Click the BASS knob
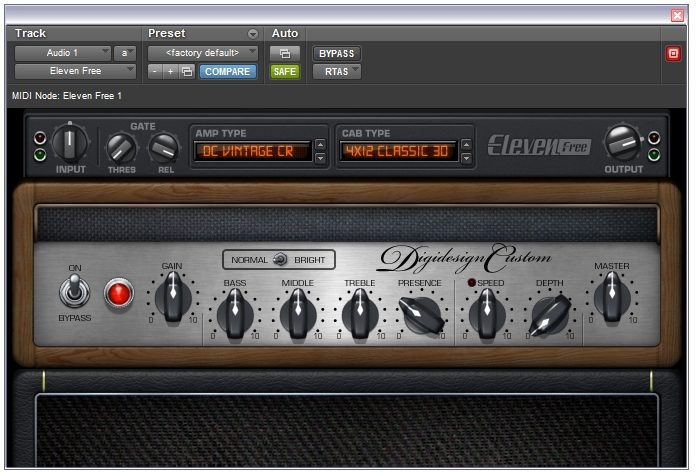Viewport: 696px width, 472px height. (x=235, y=314)
